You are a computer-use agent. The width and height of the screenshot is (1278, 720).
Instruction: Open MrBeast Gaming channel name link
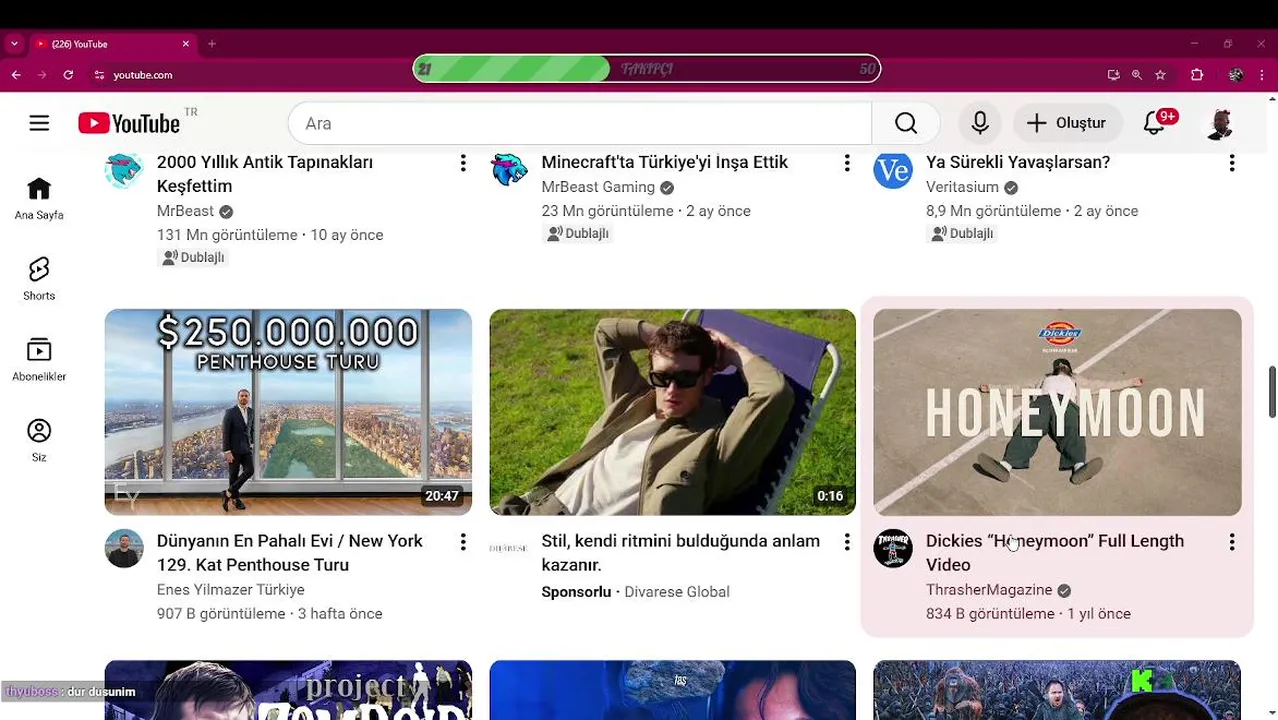[x=598, y=187]
